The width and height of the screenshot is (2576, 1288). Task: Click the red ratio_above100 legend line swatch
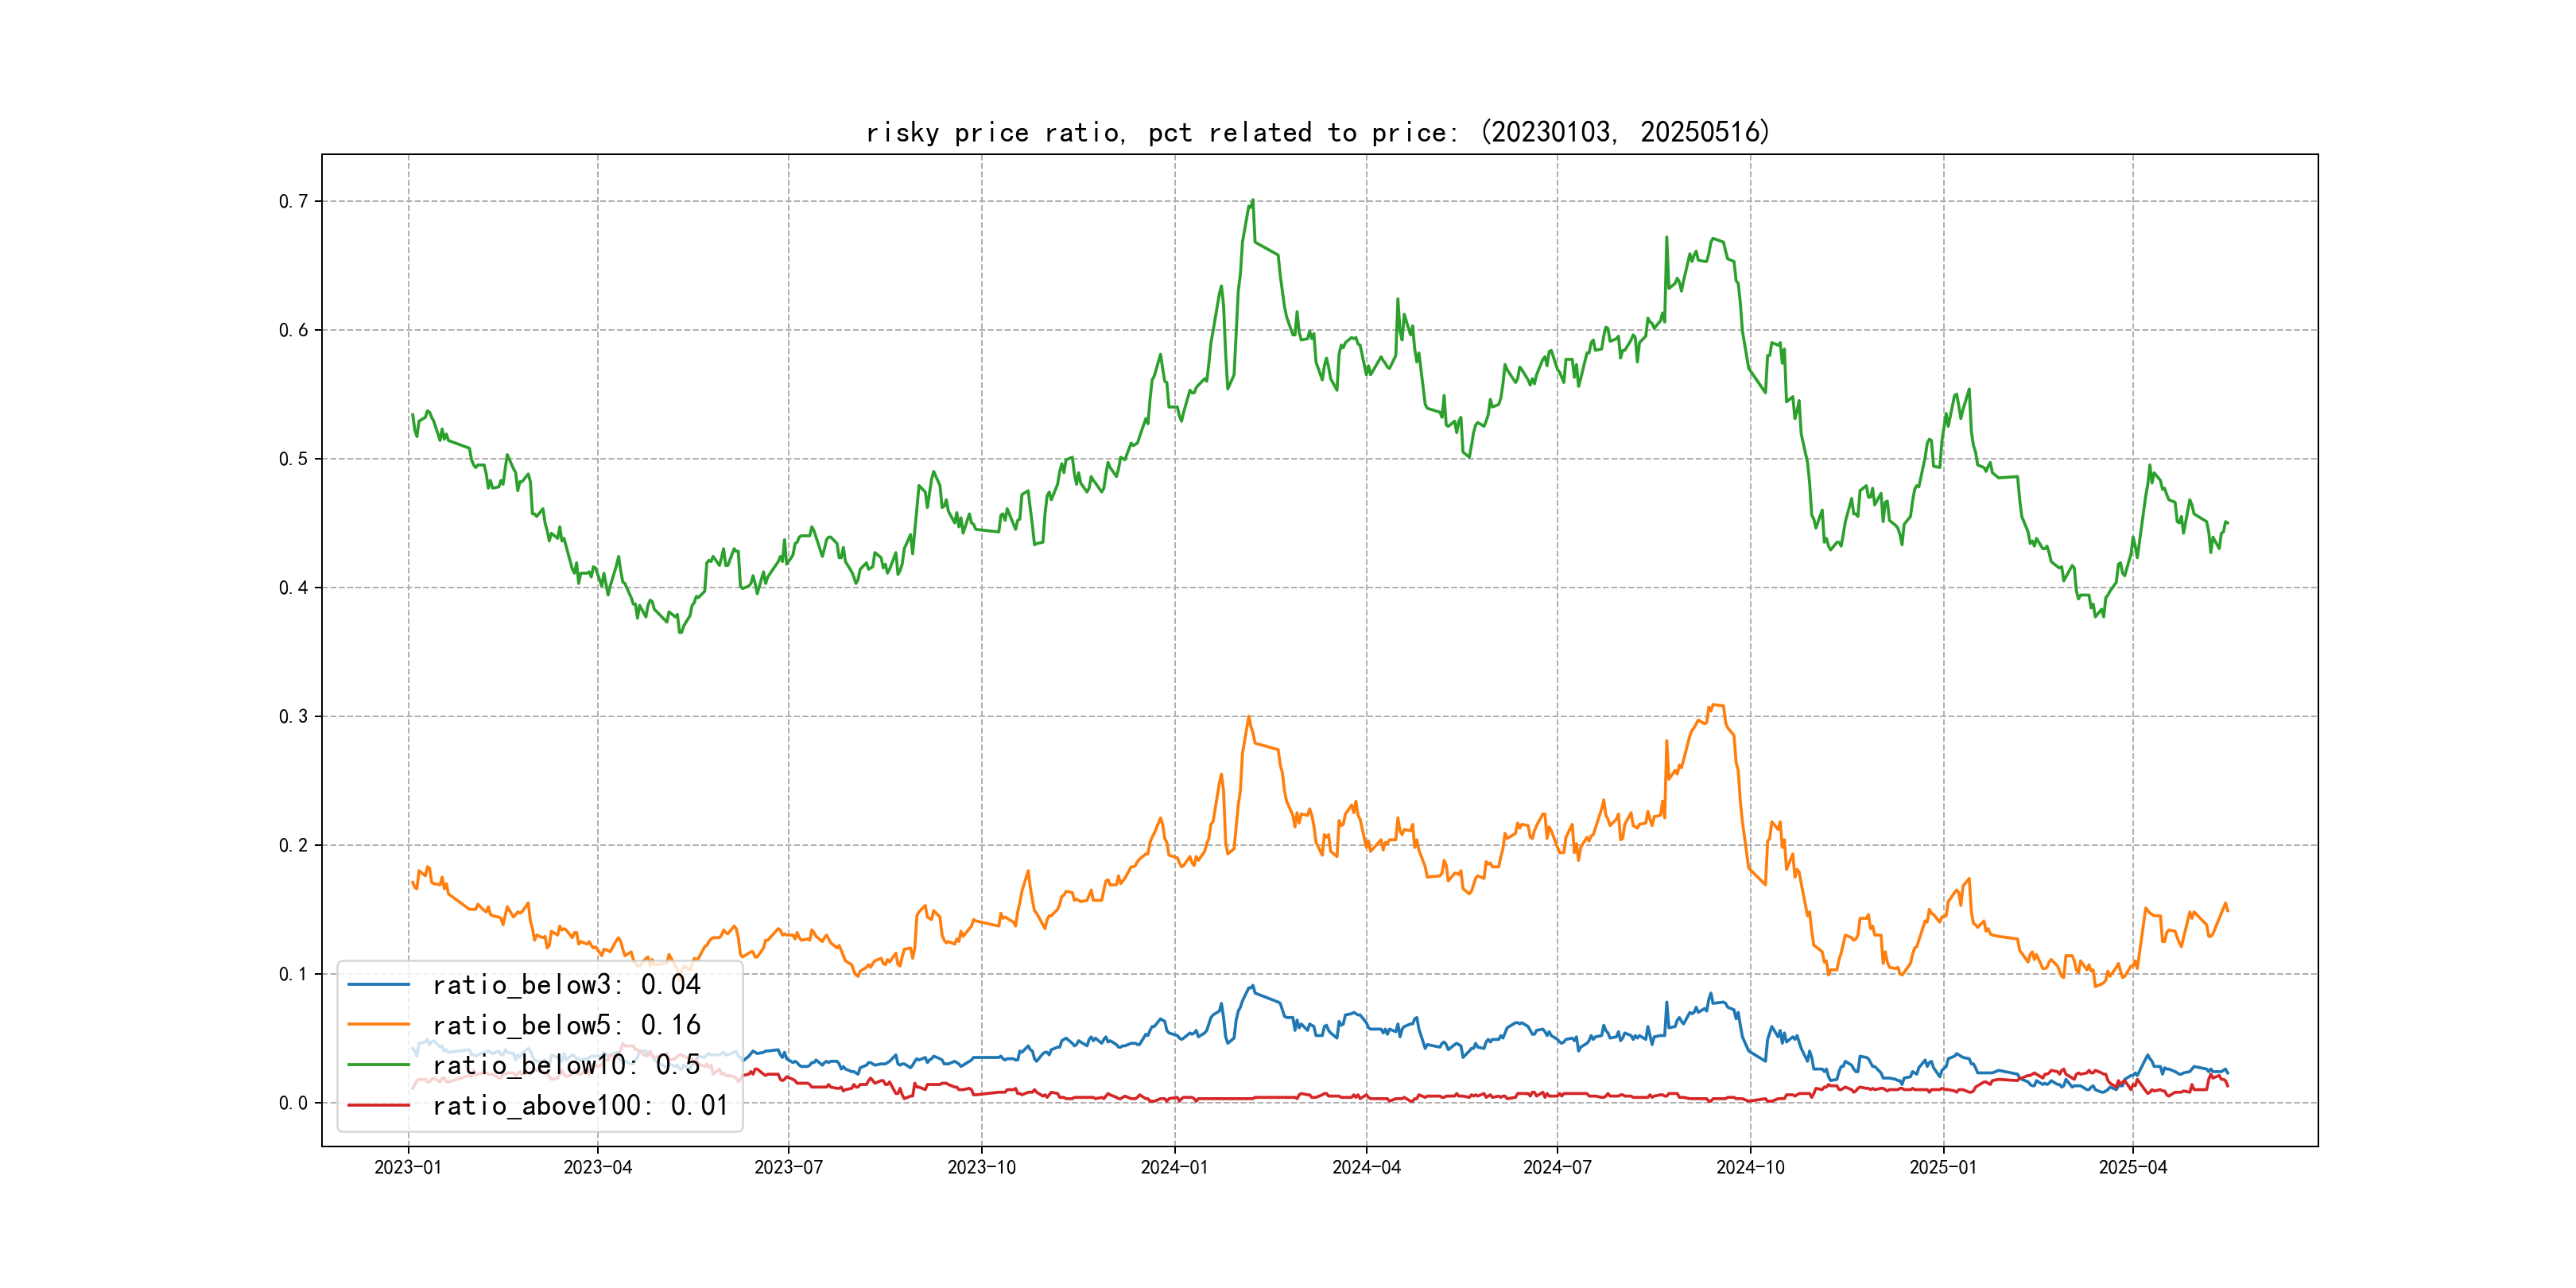coord(378,1105)
